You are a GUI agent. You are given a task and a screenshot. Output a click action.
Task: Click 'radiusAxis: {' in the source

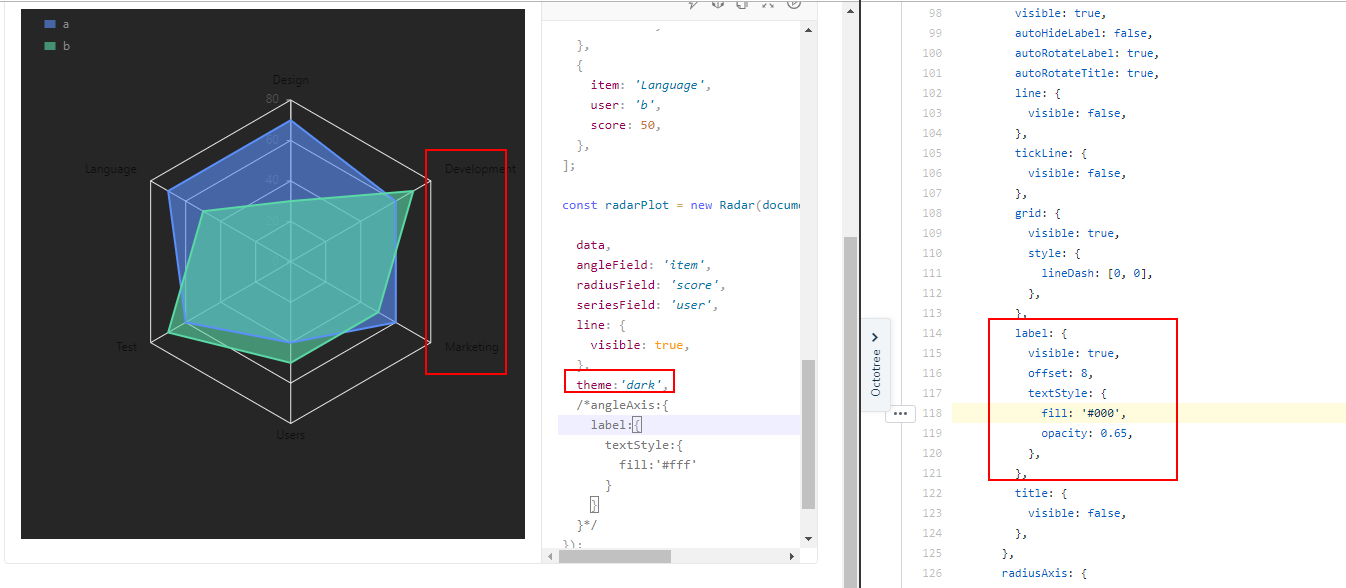(1044, 573)
